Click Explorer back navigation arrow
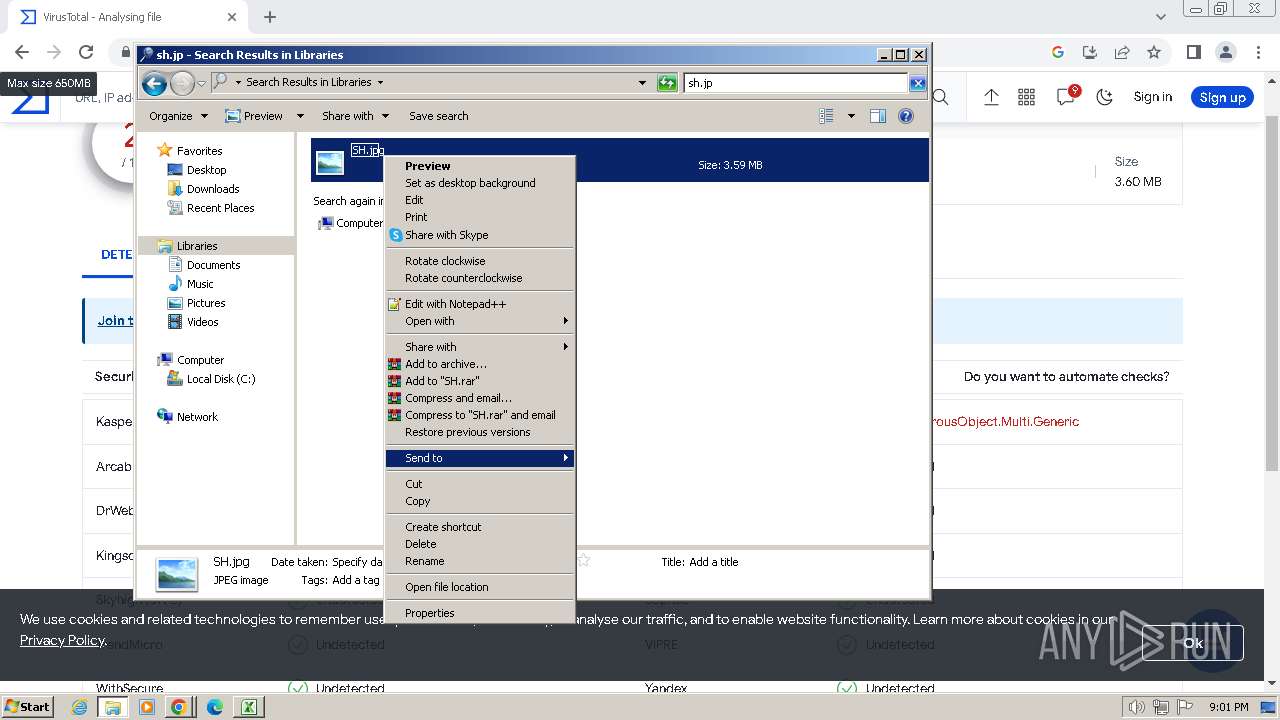1280x720 pixels. pyautogui.click(x=154, y=83)
